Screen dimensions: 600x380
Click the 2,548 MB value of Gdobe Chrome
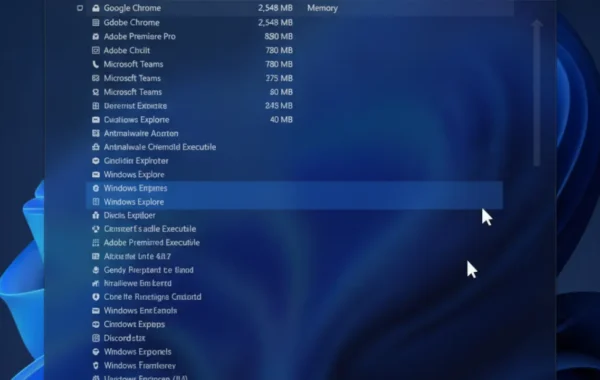(275, 23)
